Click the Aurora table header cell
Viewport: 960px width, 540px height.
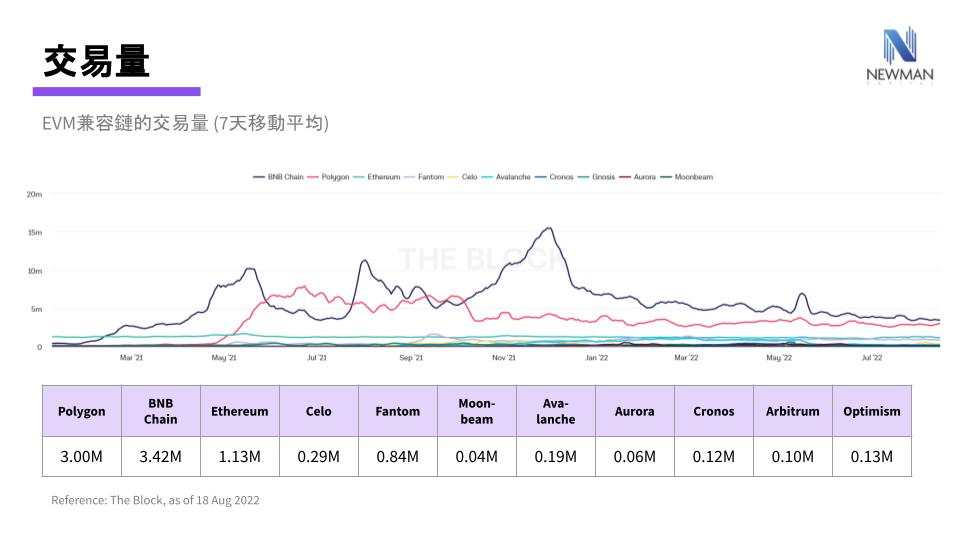coord(635,411)
